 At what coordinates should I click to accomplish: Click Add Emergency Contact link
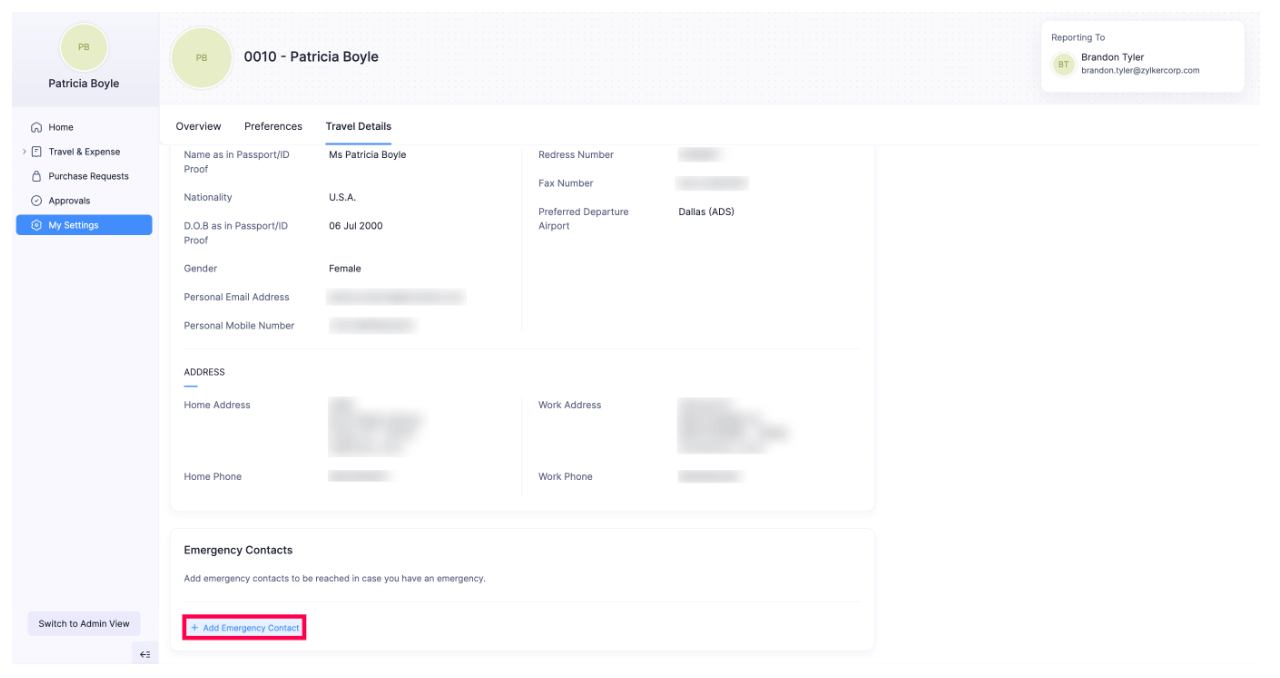tap(245, 628)
